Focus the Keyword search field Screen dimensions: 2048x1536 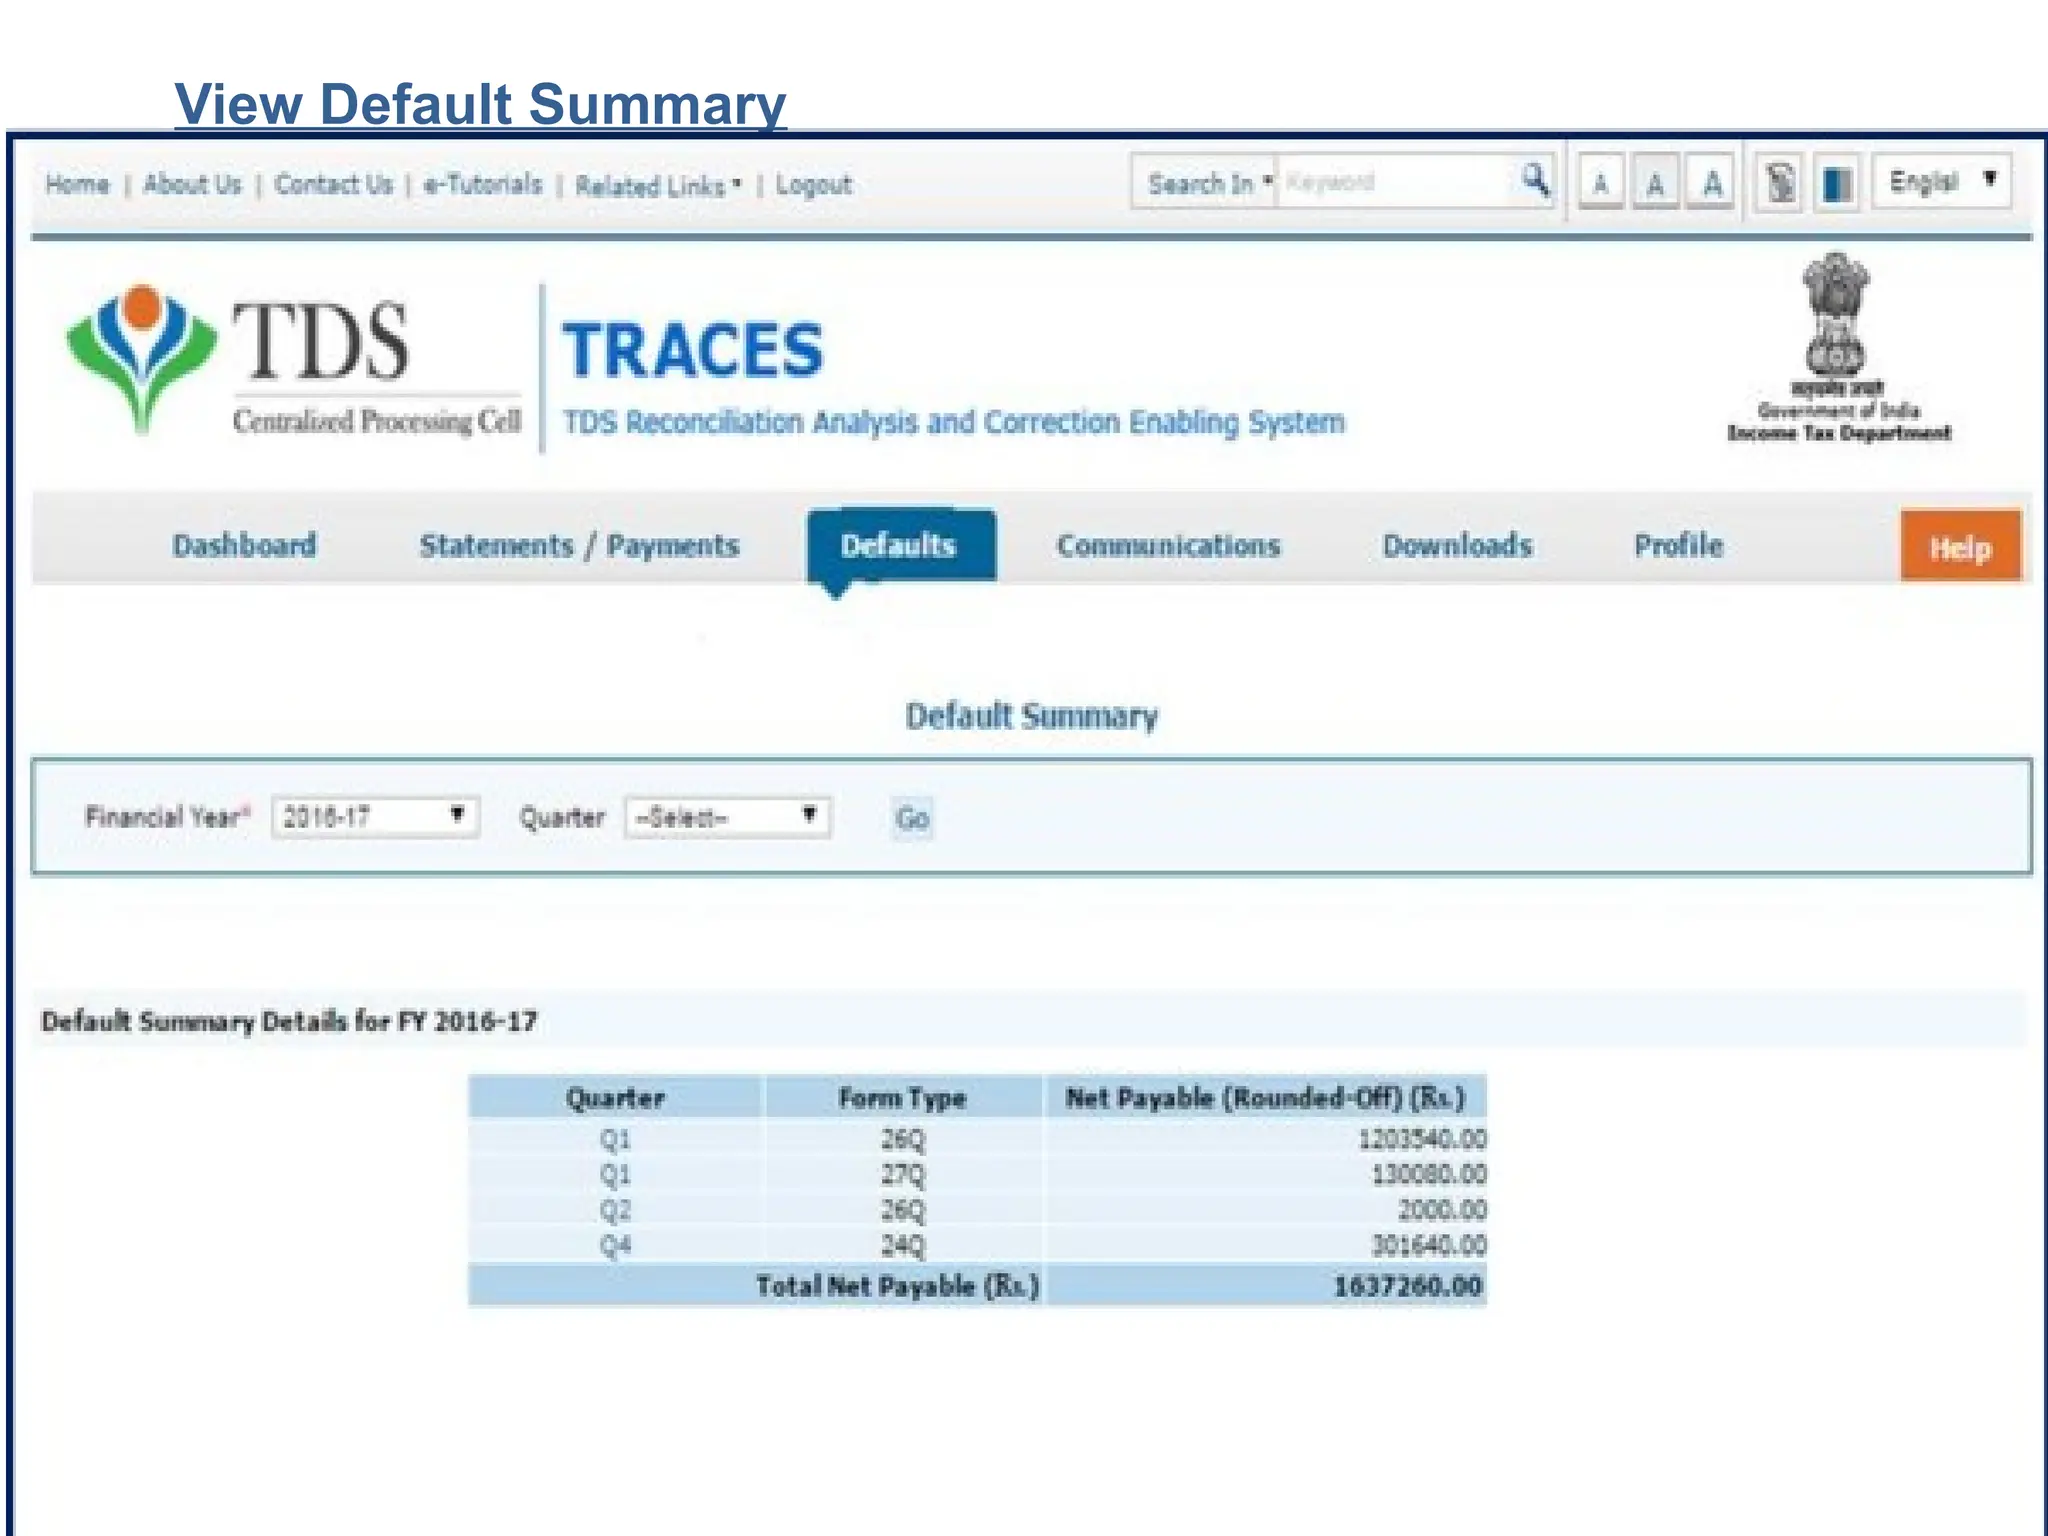(1395, 182)
